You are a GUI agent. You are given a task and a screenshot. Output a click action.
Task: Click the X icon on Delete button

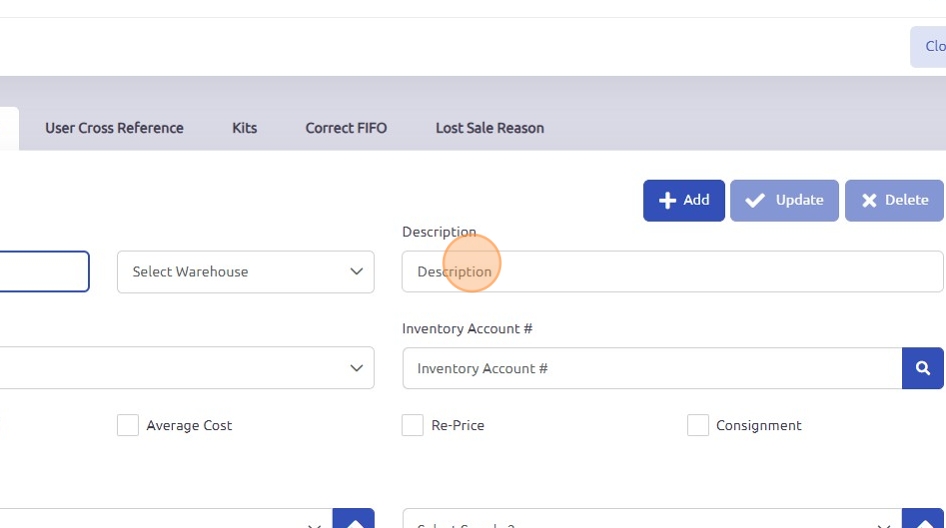coord(869,200)
